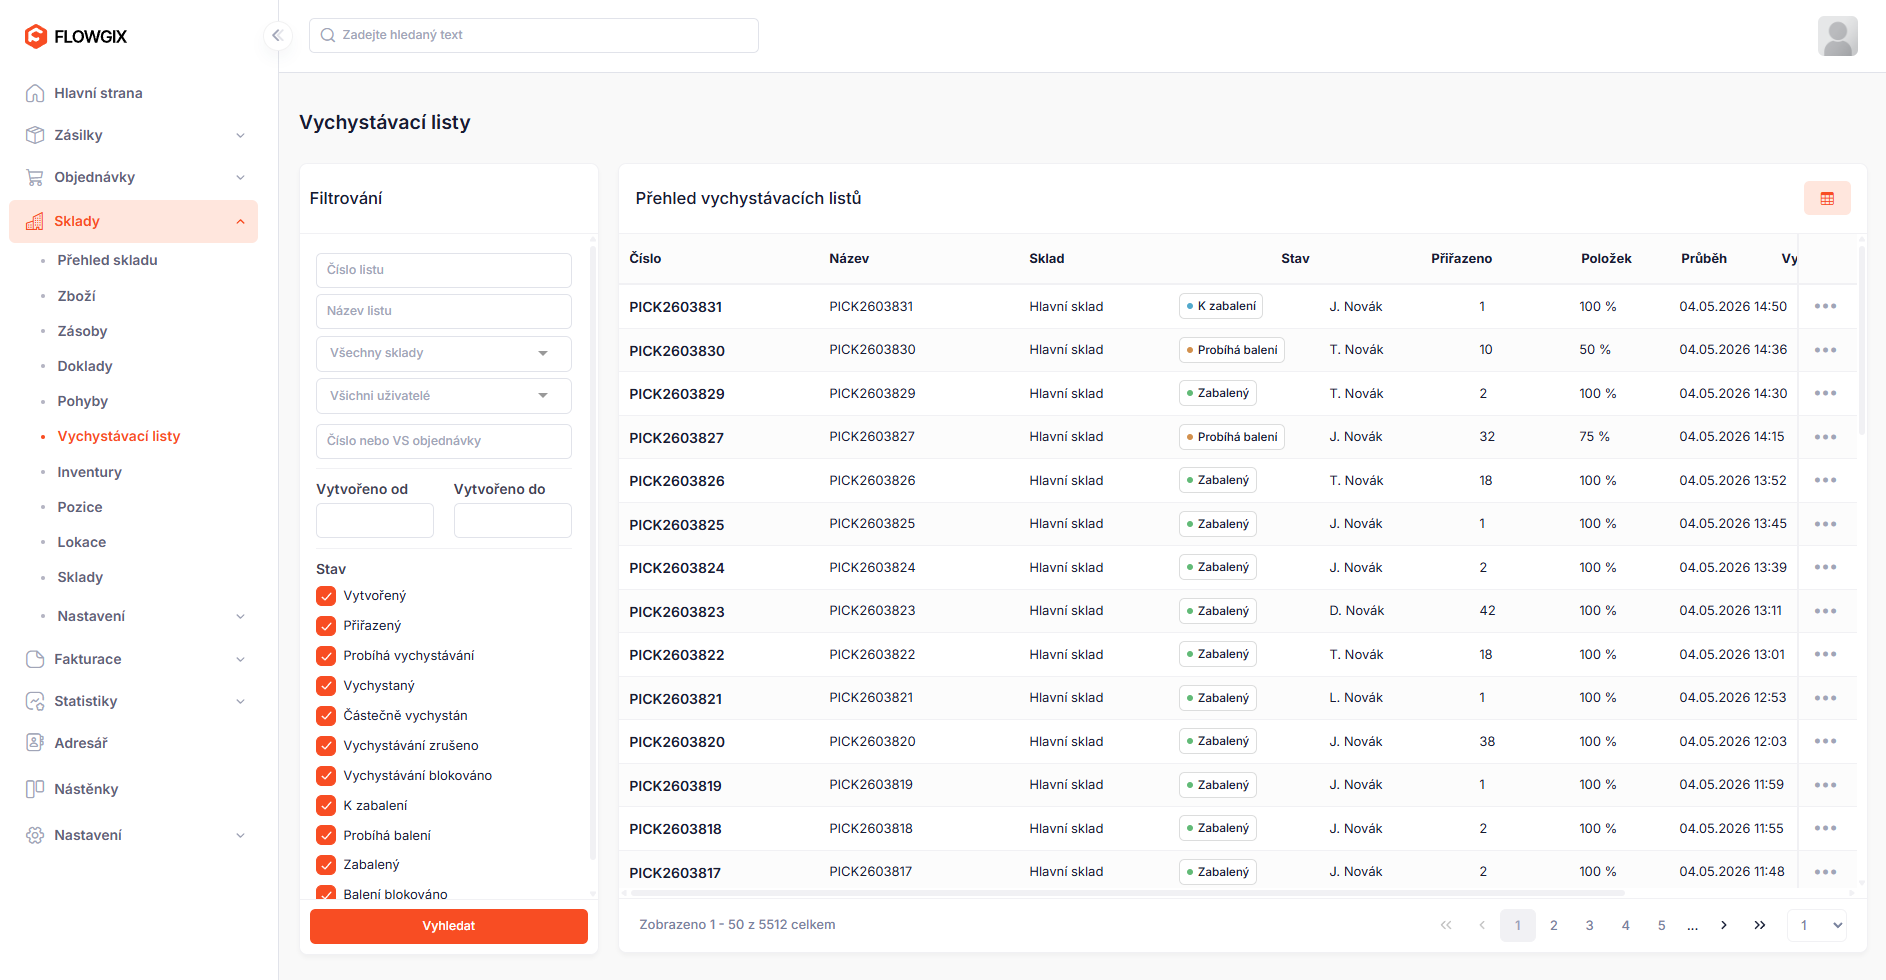The image size is (1886, 980).
Task: Click the Vyhledat search button
Action: tap(449, 926)
